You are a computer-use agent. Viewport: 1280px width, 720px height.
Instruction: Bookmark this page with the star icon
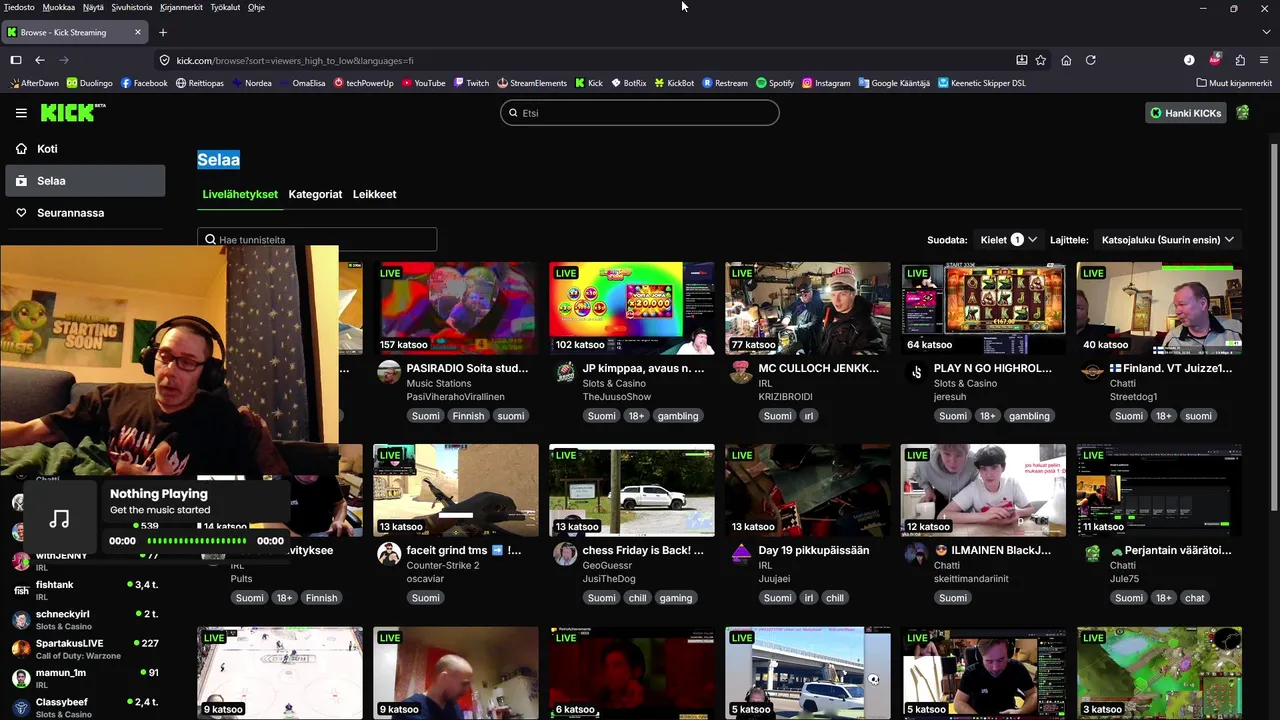pyautogui.click(x=1041, y=60)
